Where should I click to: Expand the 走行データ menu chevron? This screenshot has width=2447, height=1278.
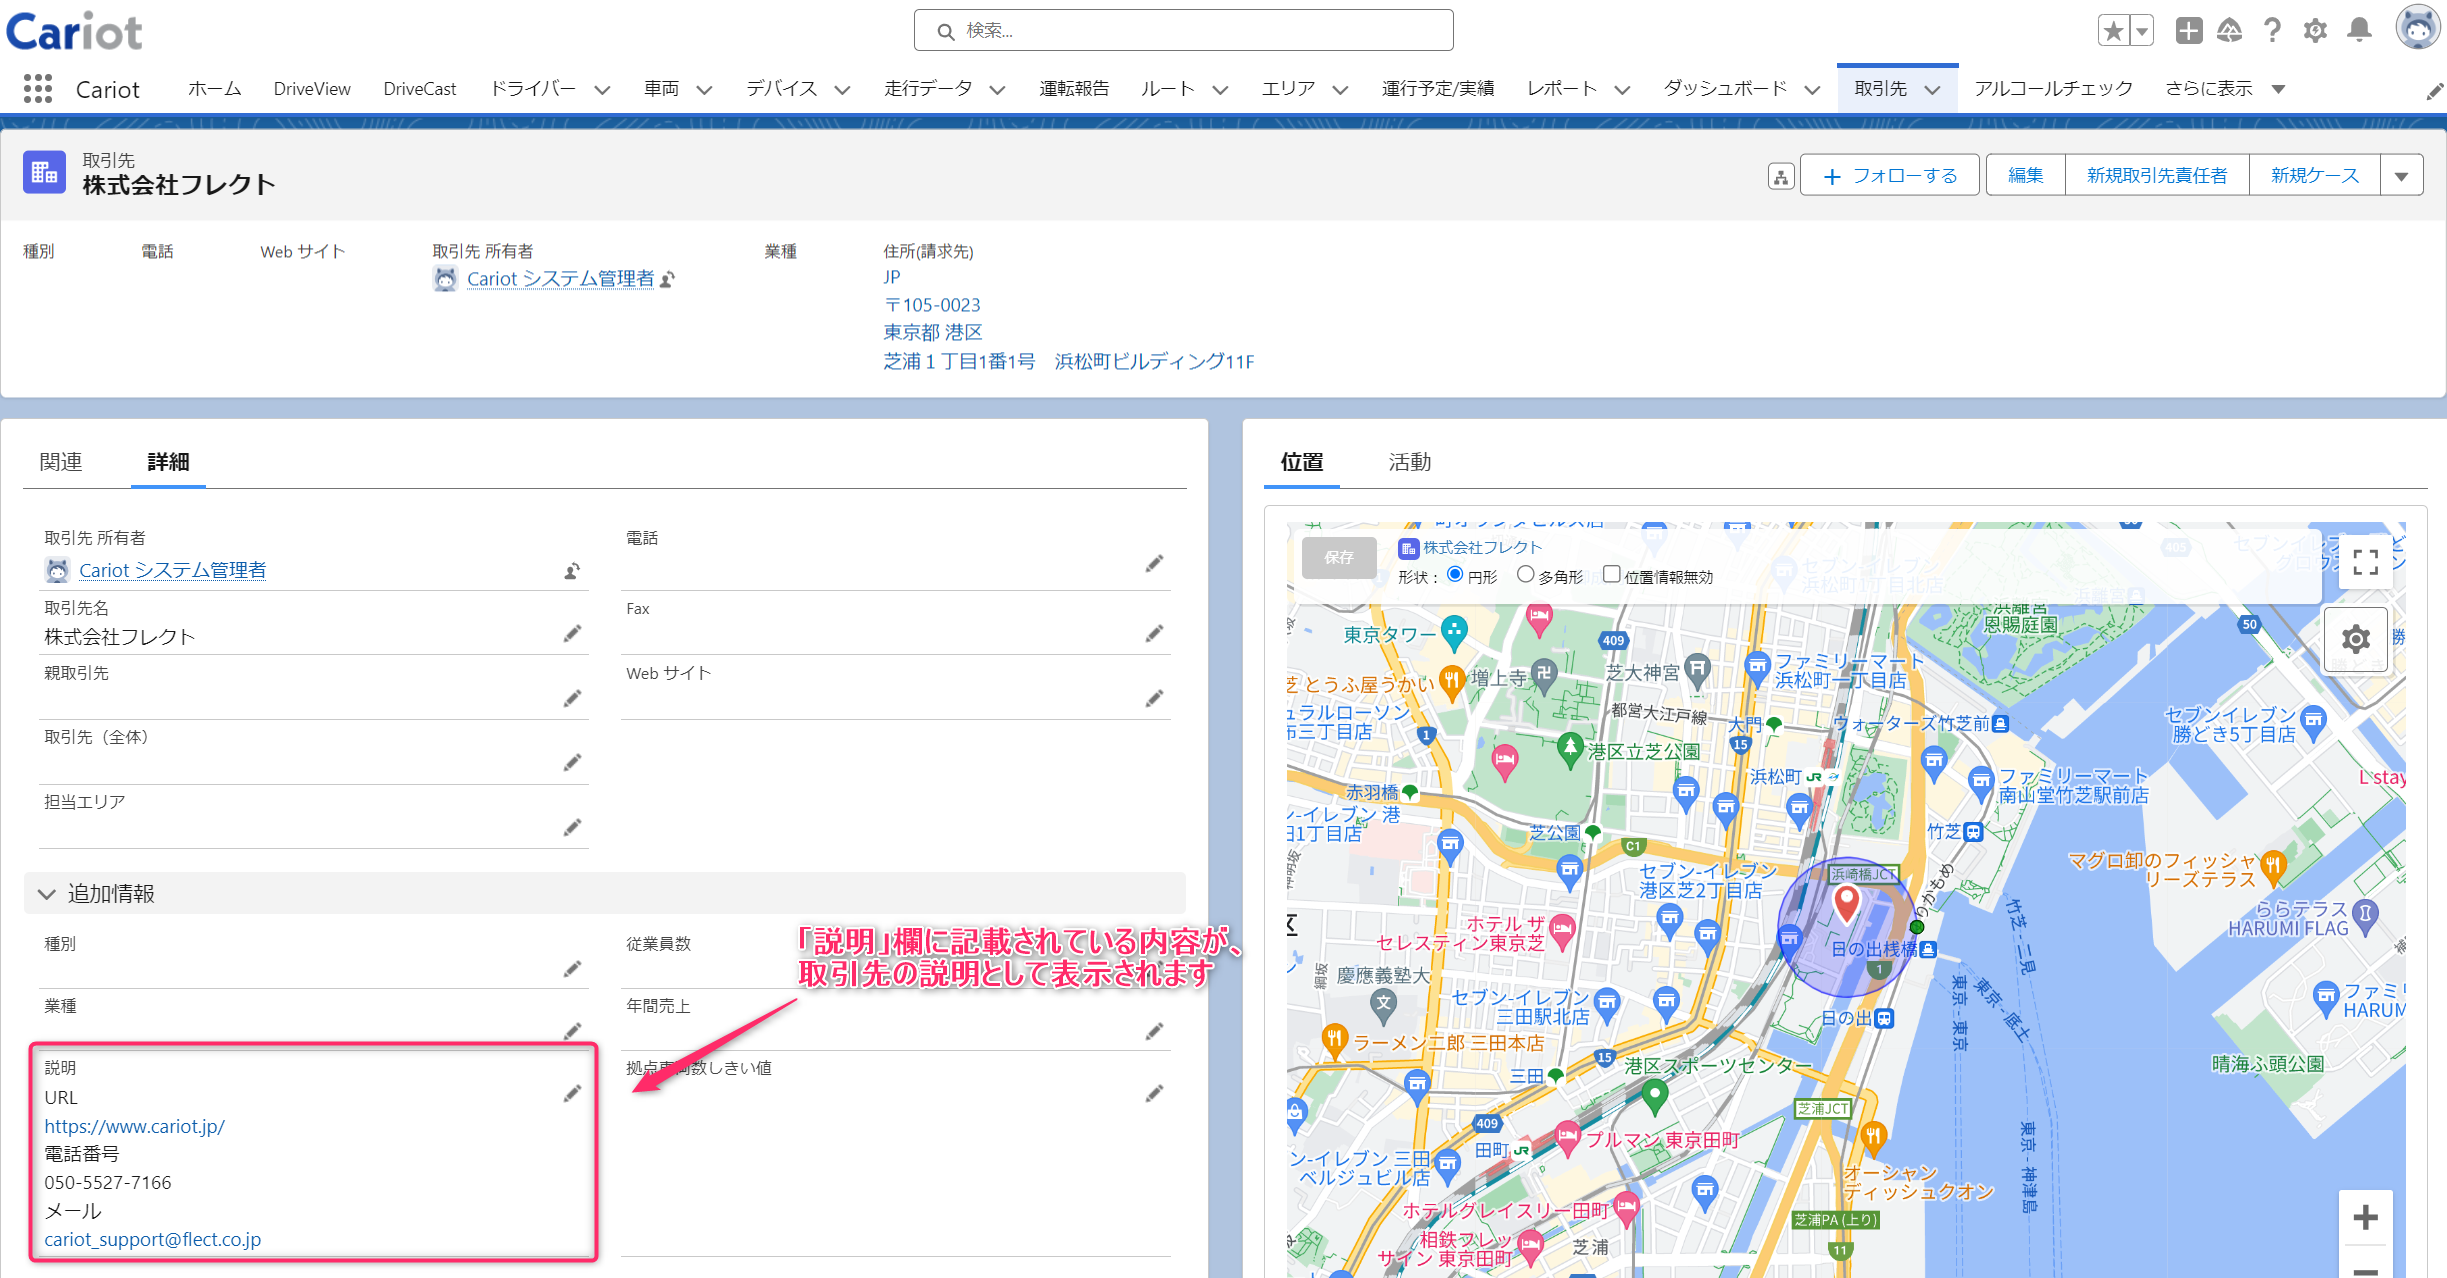997,90
